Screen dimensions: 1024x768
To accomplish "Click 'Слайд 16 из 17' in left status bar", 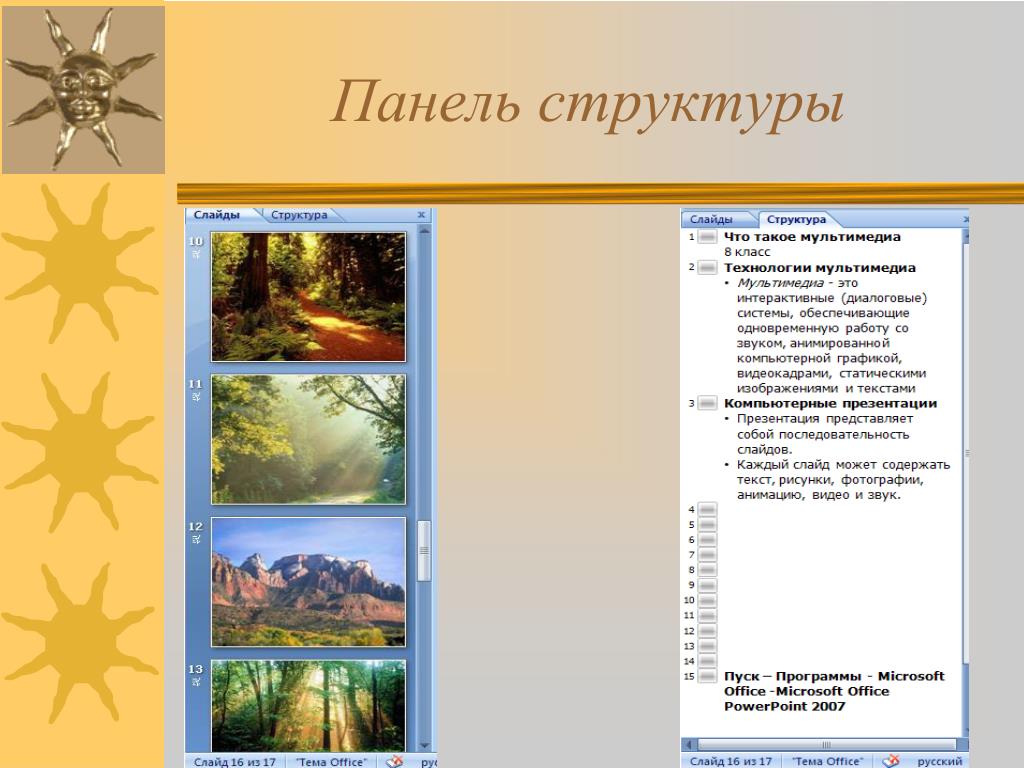I will (x=234, y=761).
